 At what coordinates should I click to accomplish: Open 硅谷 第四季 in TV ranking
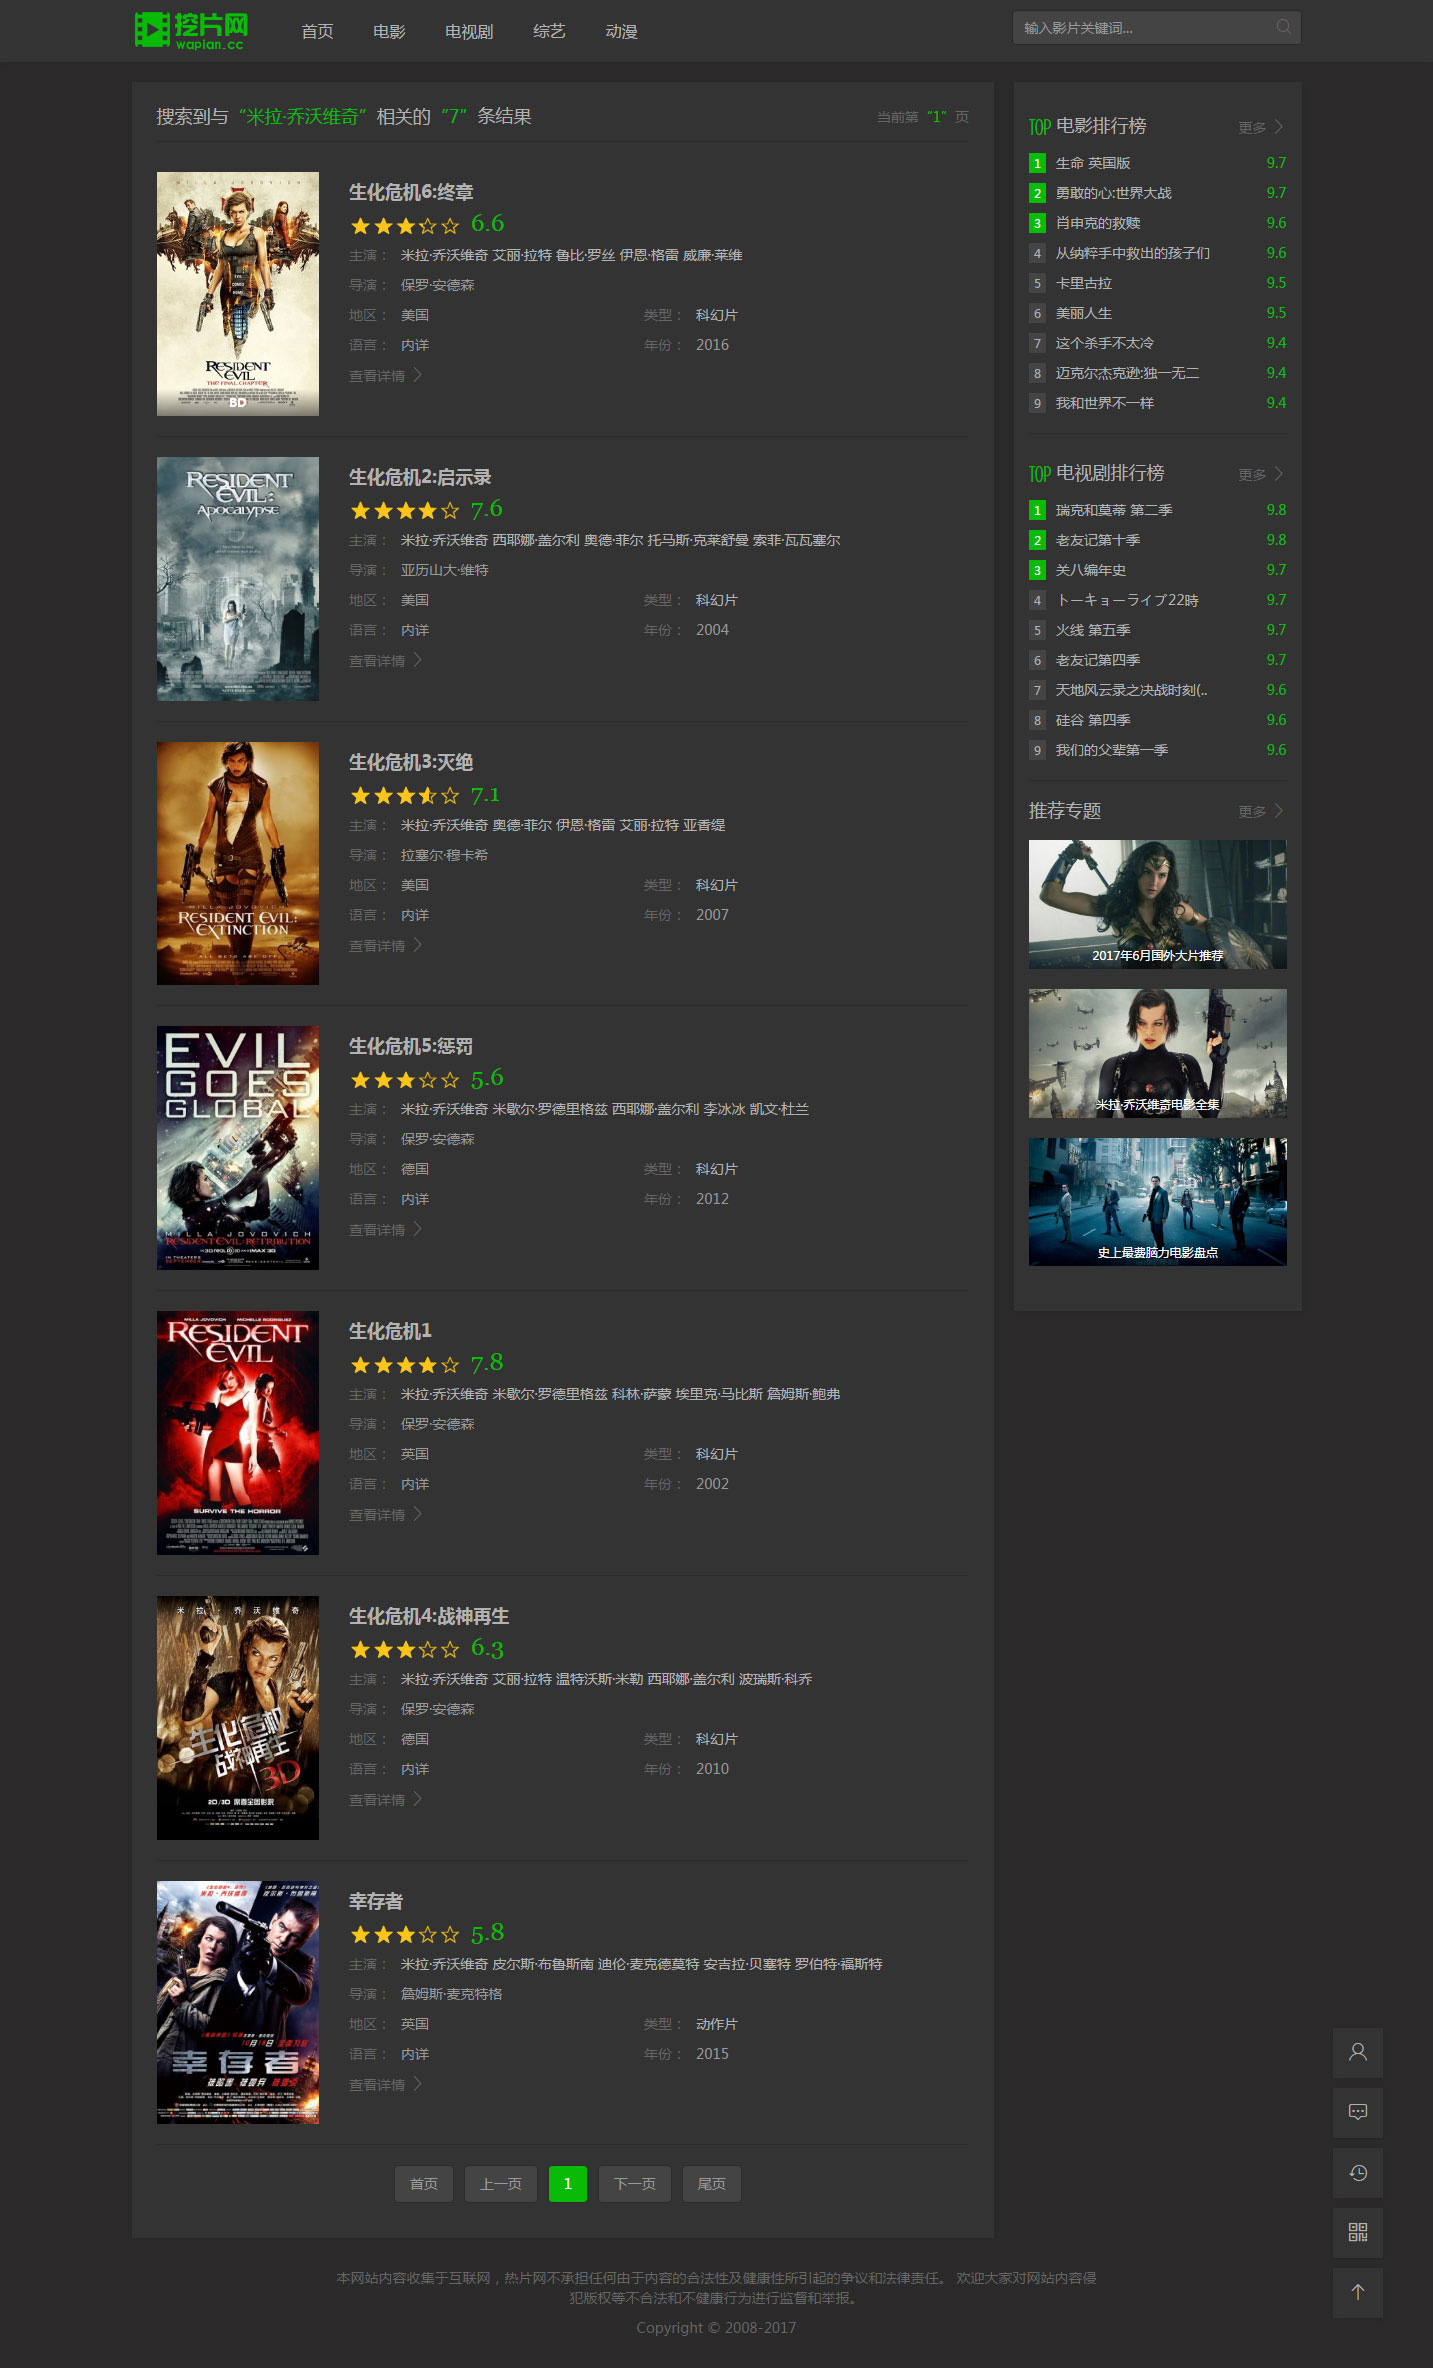(1093, 720)
